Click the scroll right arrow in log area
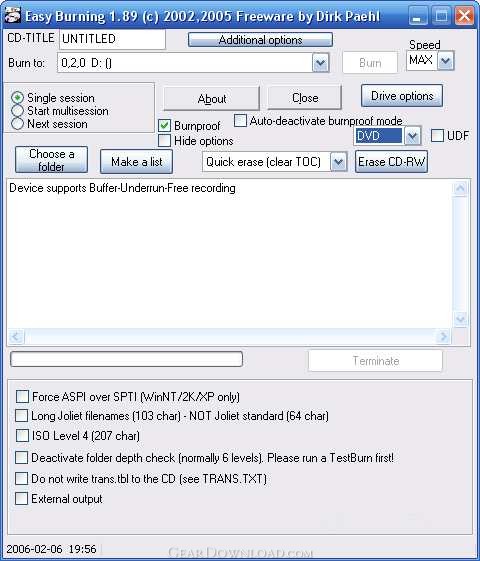Viewport: 480px width, 561px height. (444, 336)
